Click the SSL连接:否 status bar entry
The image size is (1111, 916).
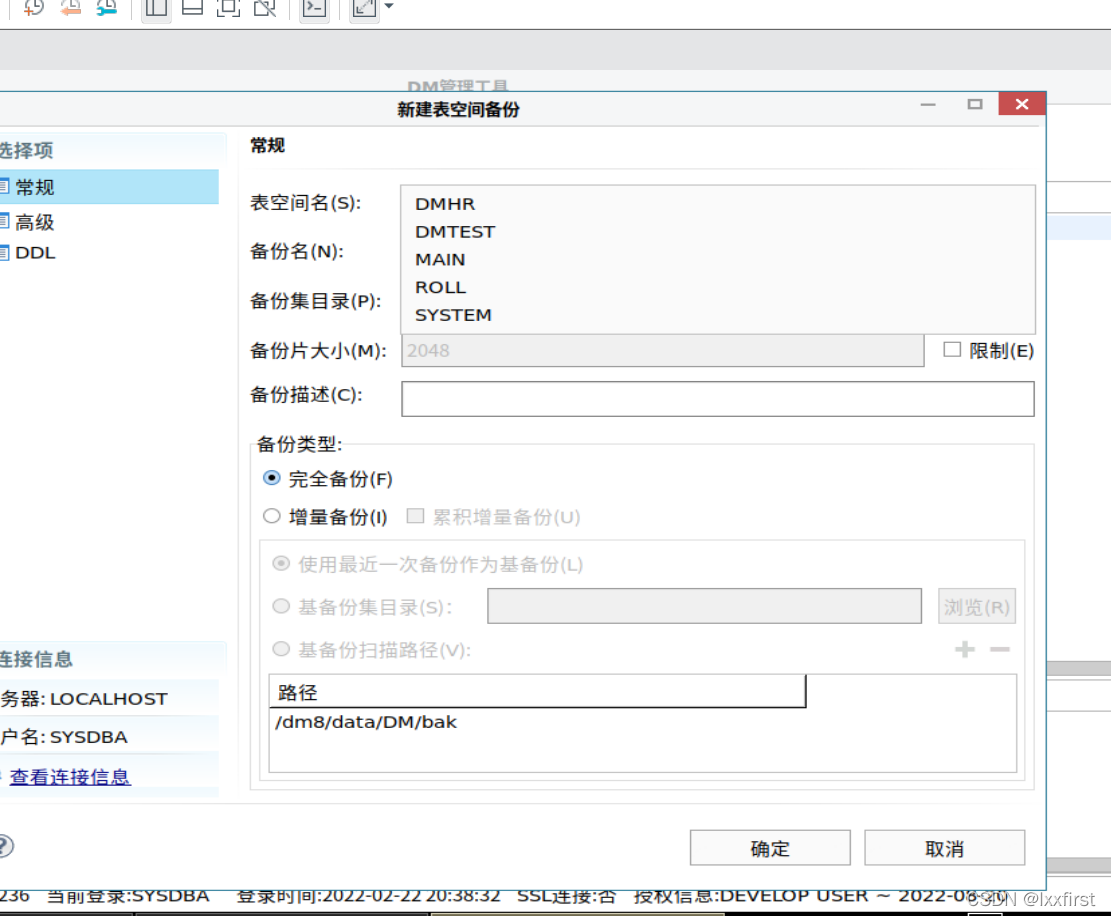566,896
